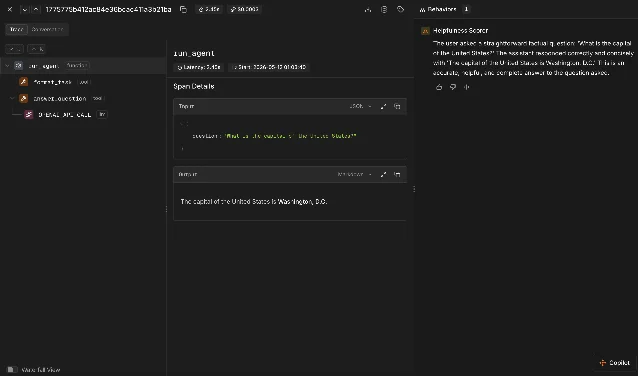Click the details and behaviors panel divider handle
Viewport: 638px width, 376px height.
pos(414,189)
